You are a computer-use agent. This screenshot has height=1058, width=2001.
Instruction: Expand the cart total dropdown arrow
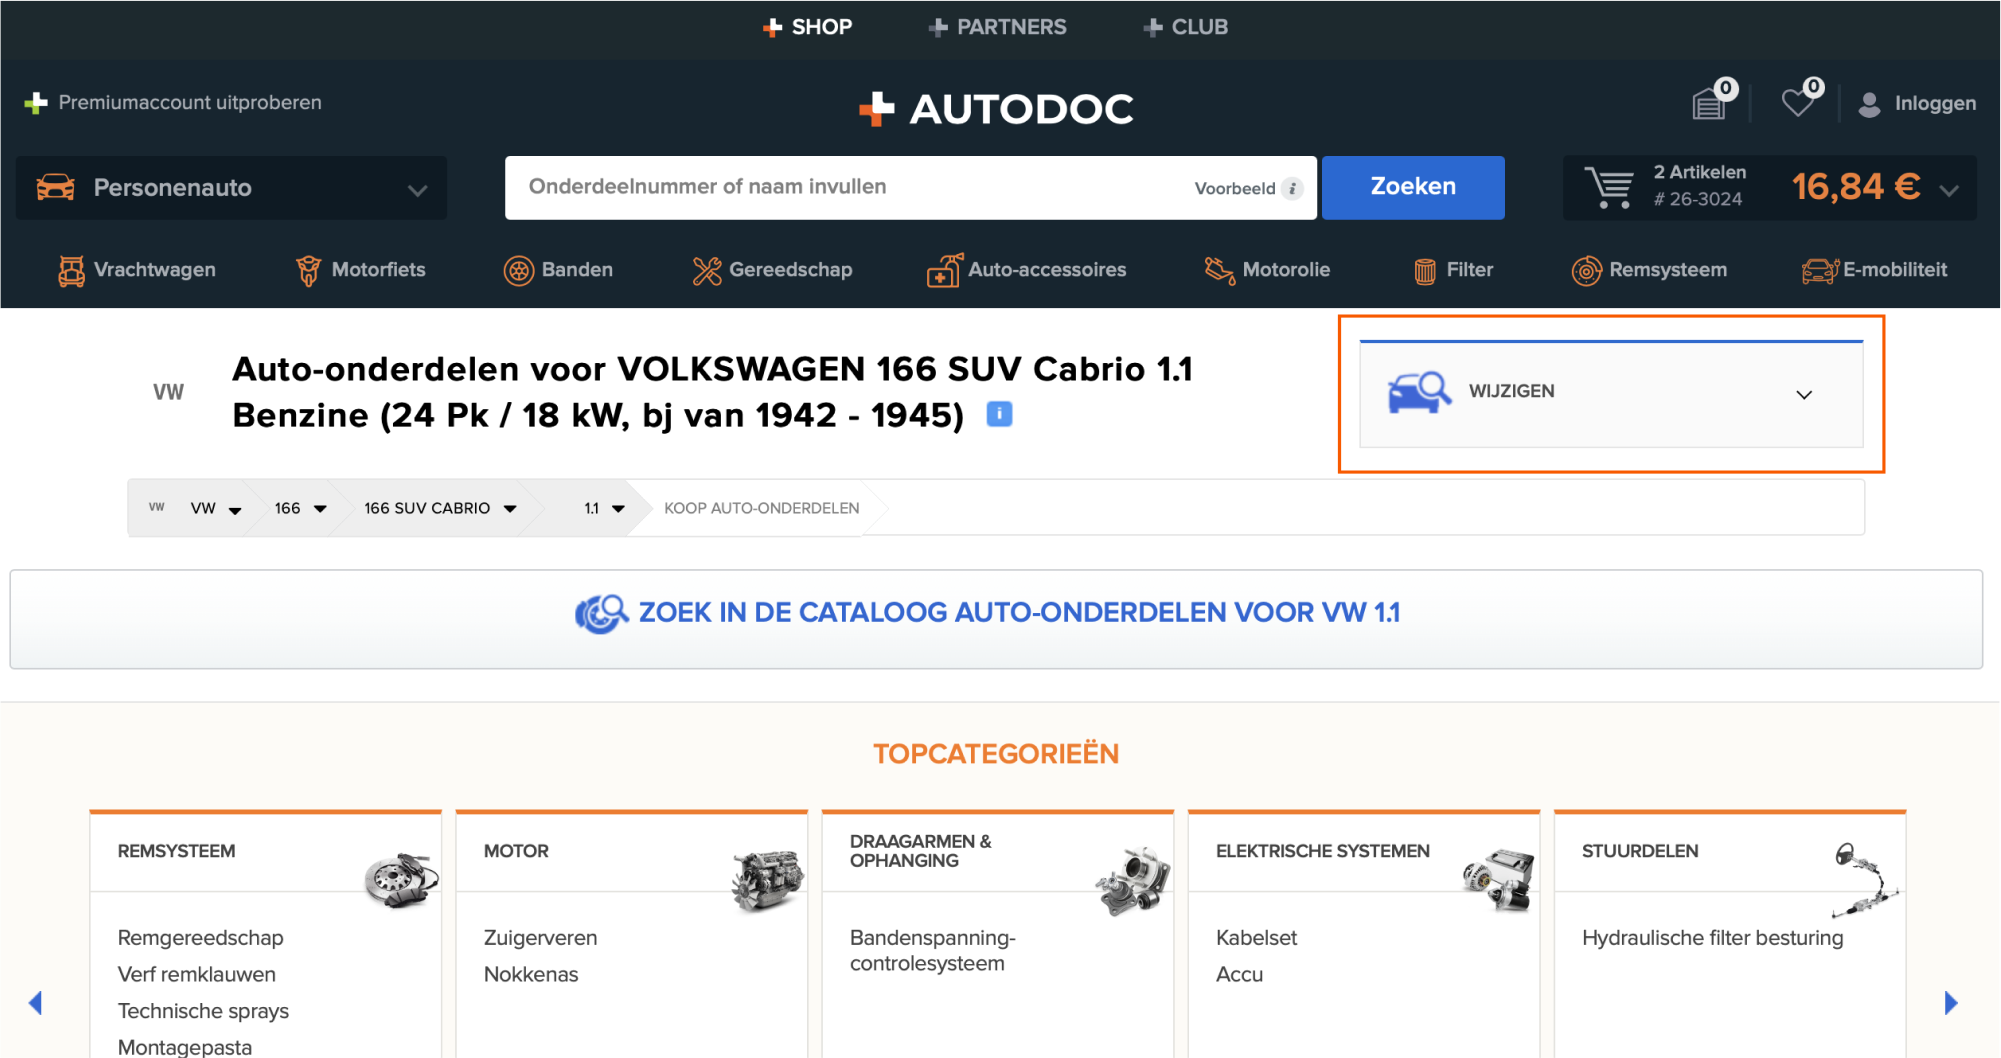pyautogui.click(x=1948, y=190)
